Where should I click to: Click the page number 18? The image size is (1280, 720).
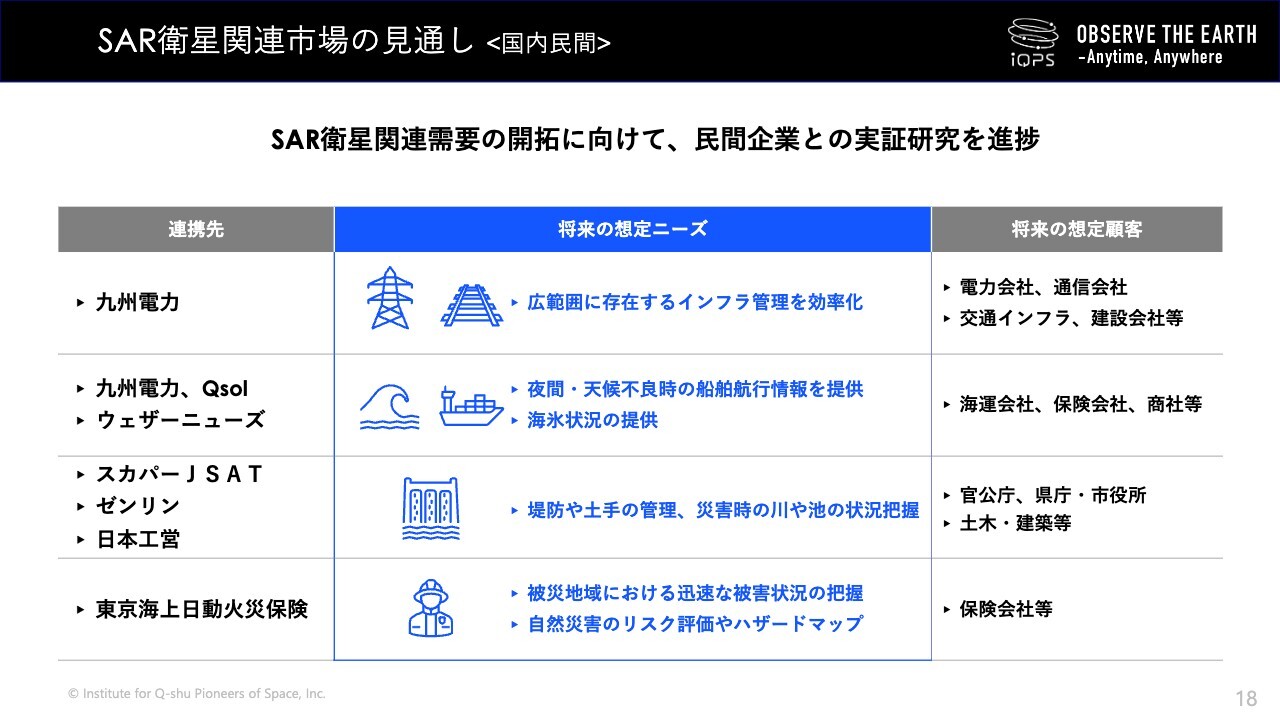click(x=1246, y=698)
